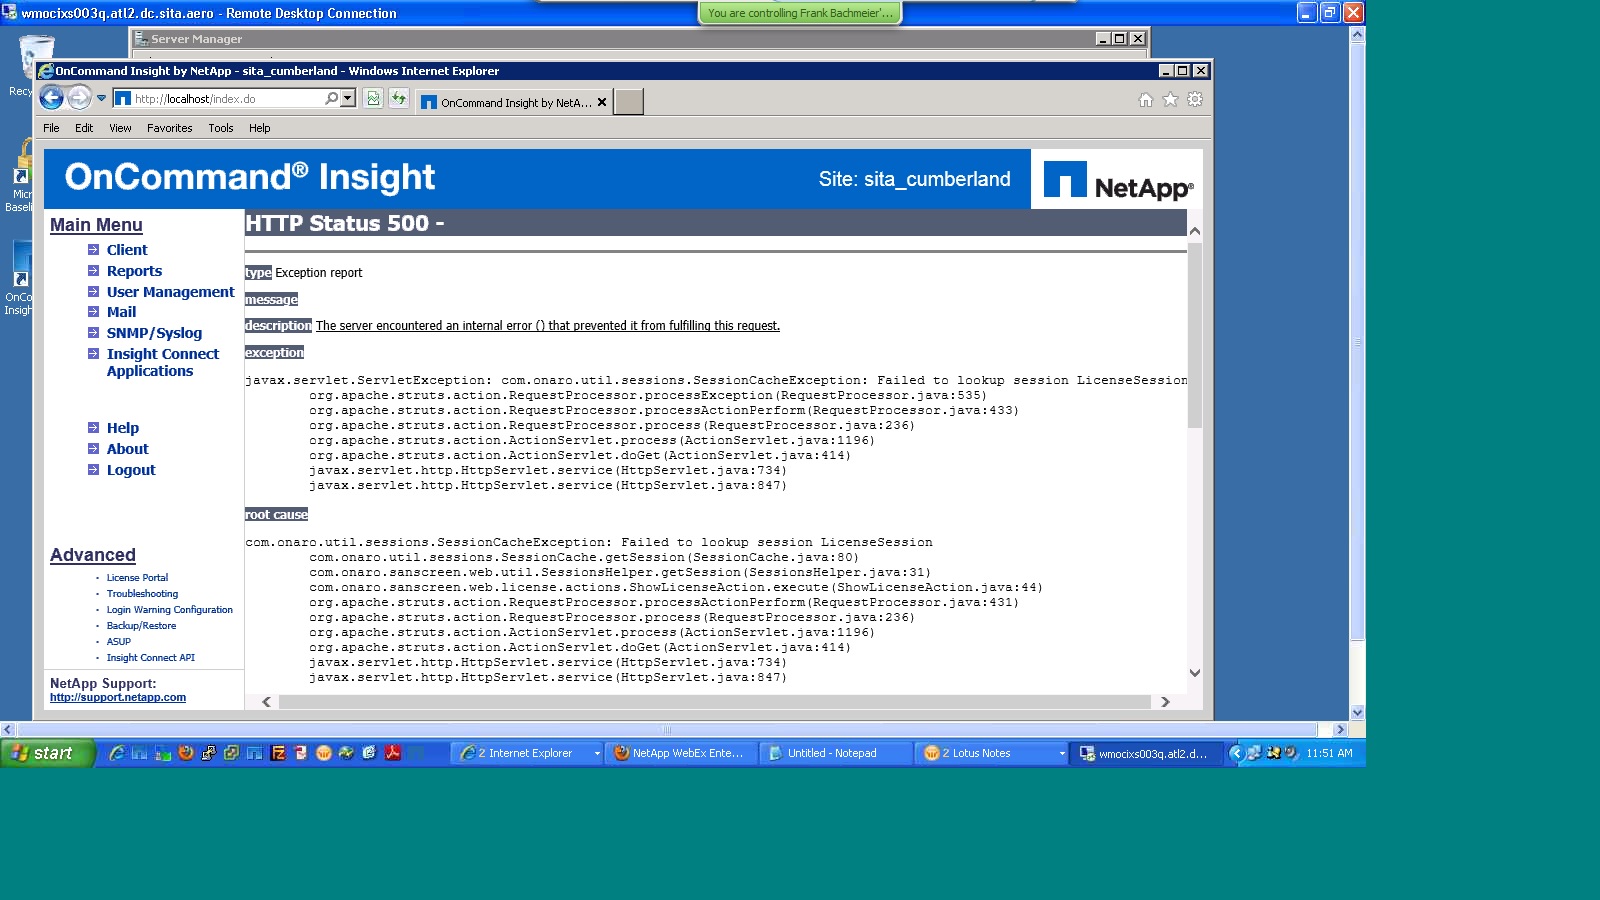Refresh the page with the green arrows icon

point(399,98)
